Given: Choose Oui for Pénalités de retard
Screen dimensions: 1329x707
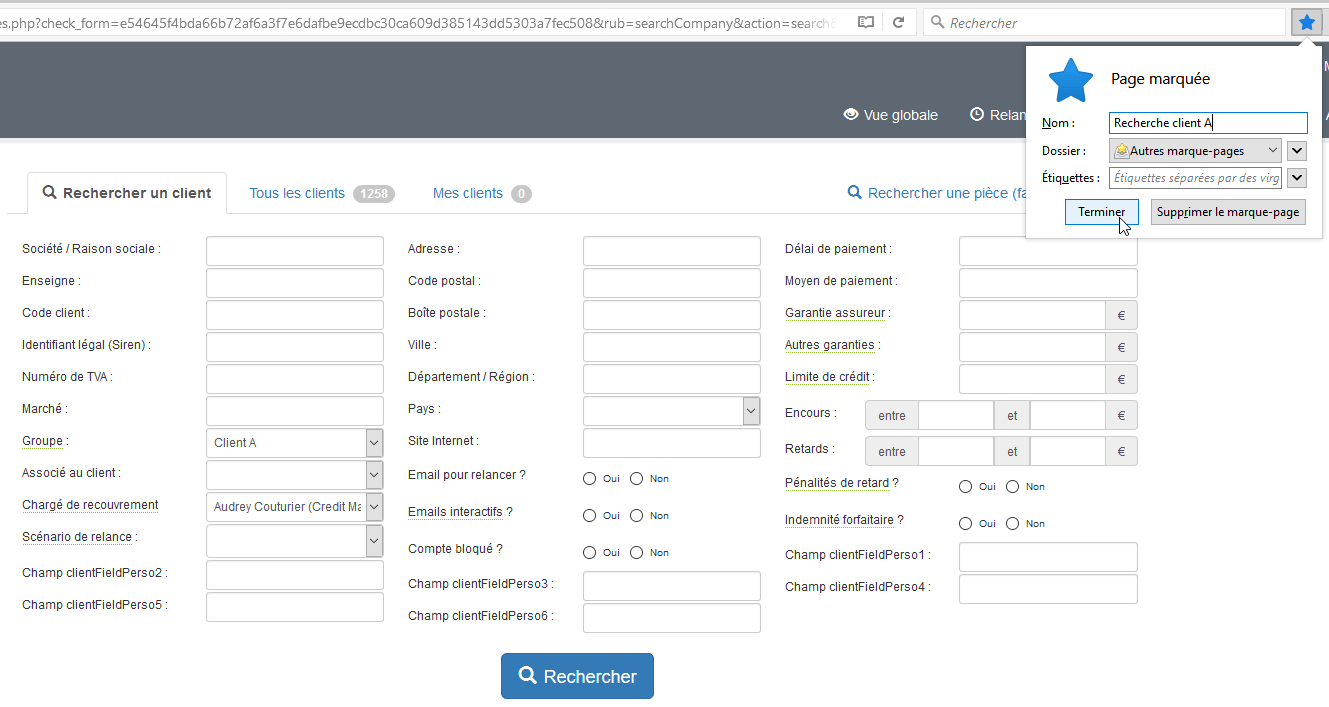Looking at the screenshot, I should click(x=965, y=487).
